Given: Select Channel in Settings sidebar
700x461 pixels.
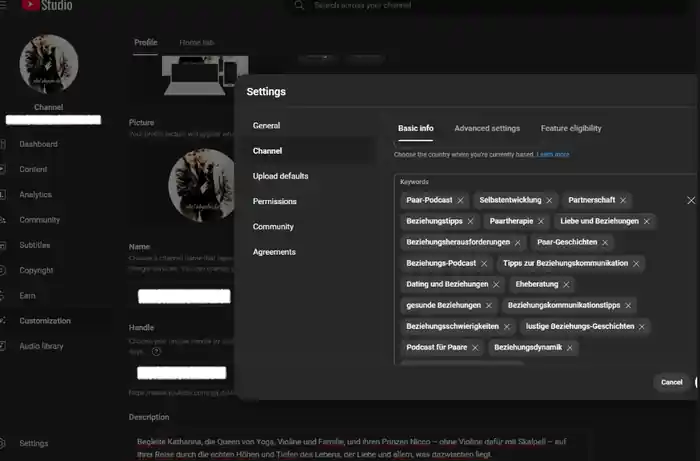Looking at the screenshot, I should (307, 151).
